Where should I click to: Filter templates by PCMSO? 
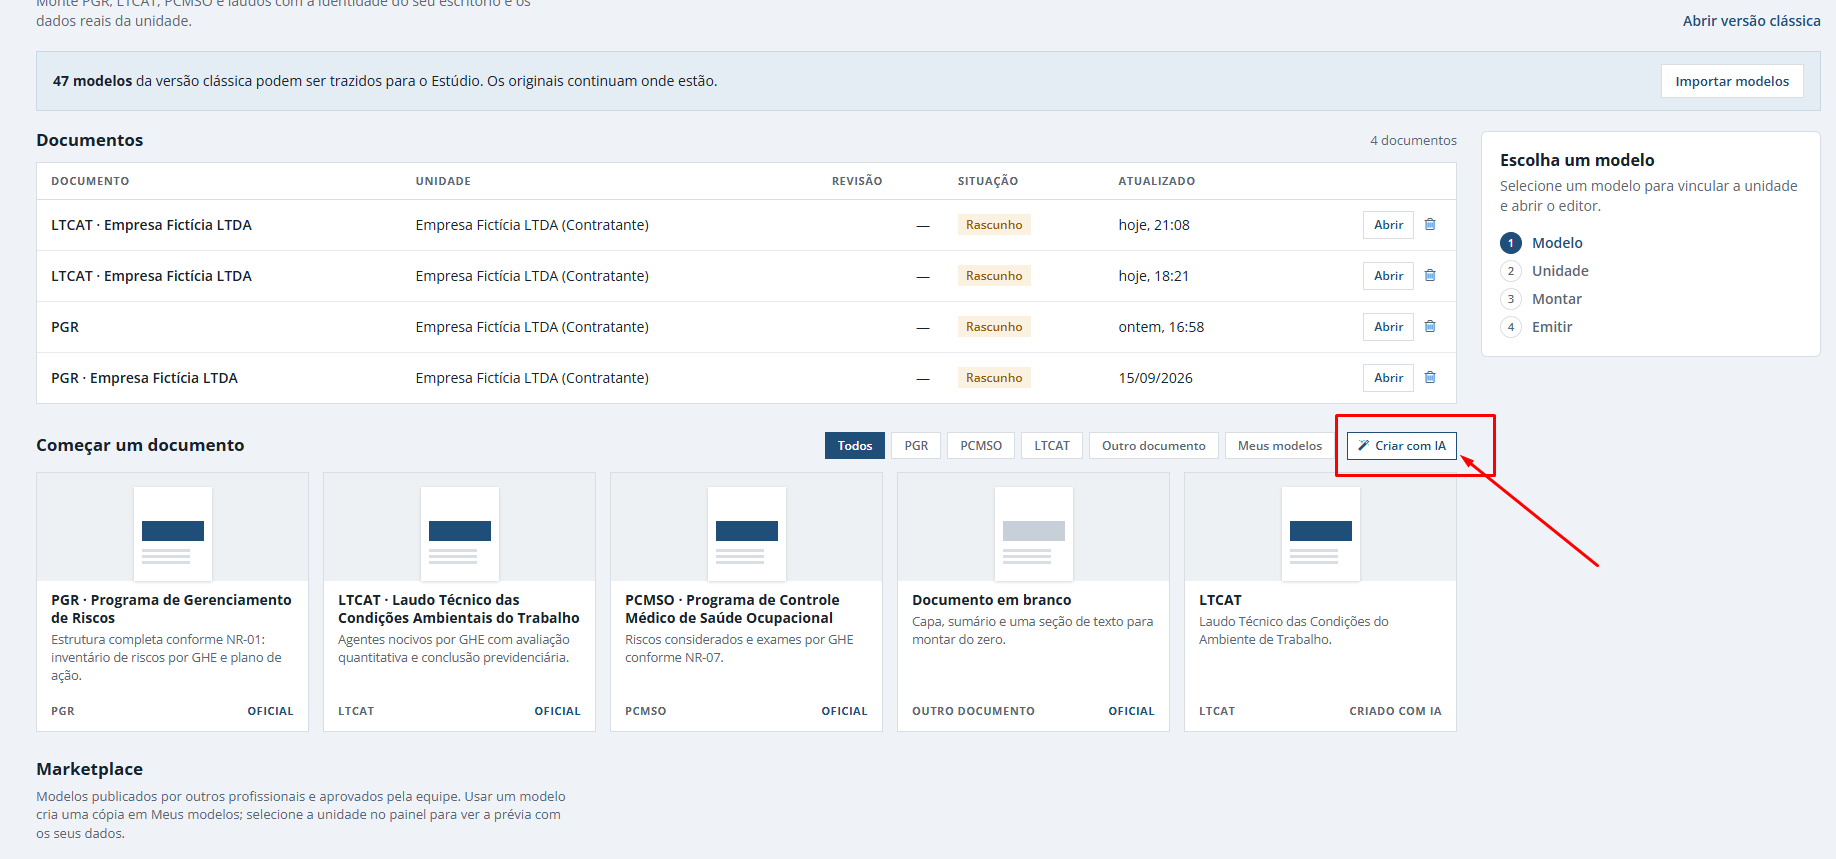[x=981, y=446]
